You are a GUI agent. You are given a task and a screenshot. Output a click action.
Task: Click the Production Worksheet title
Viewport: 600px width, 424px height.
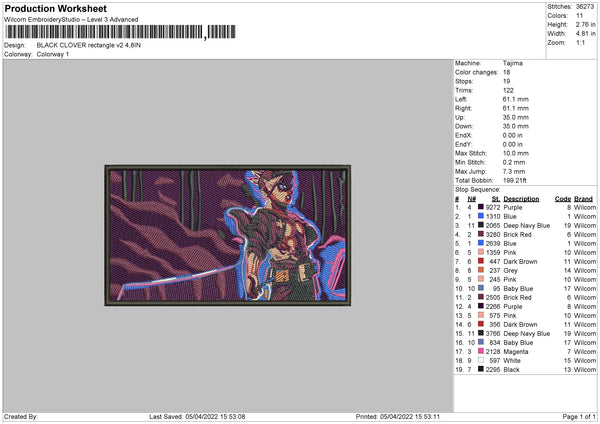pyautogui.click(x=55, y=8)
